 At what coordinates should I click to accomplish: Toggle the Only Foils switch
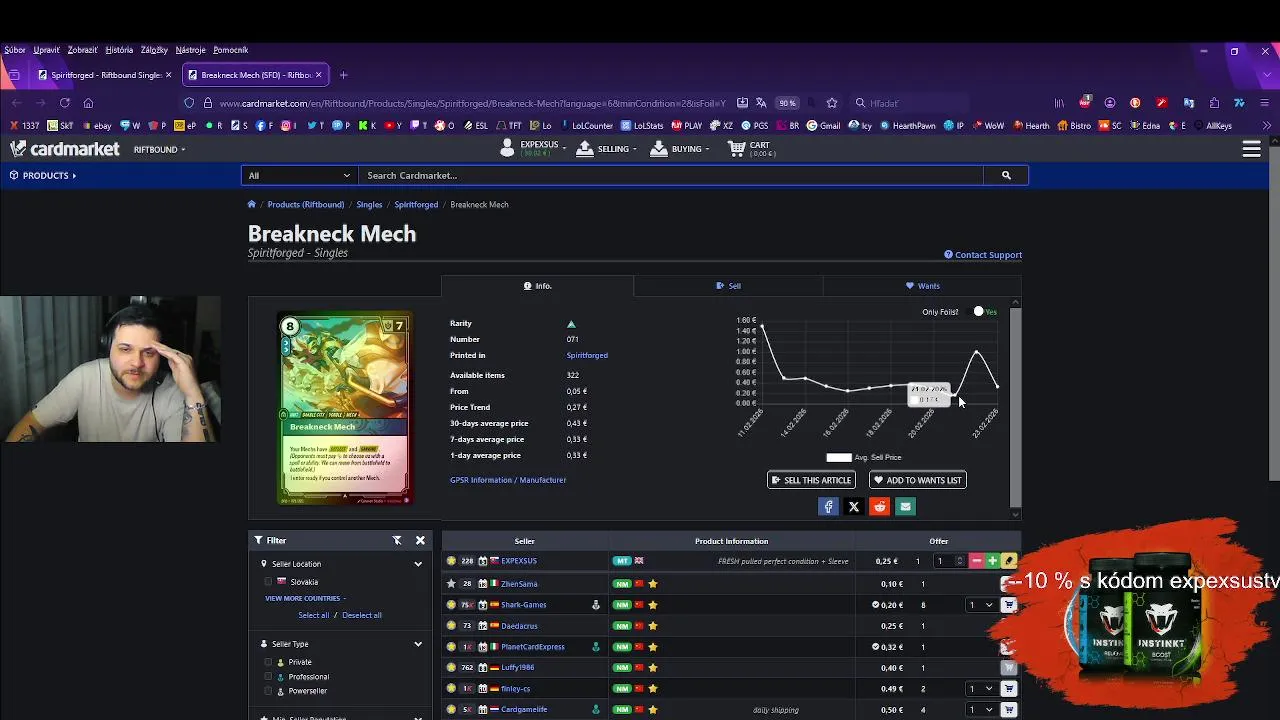tap(980, 312)
